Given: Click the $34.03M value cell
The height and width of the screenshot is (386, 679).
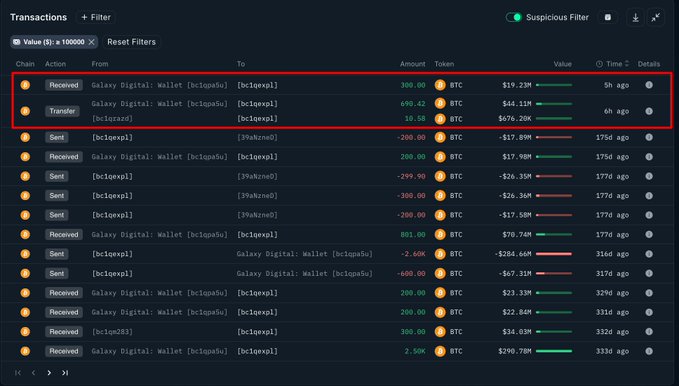Looking at the screenshot, I should tap(517, 332).
